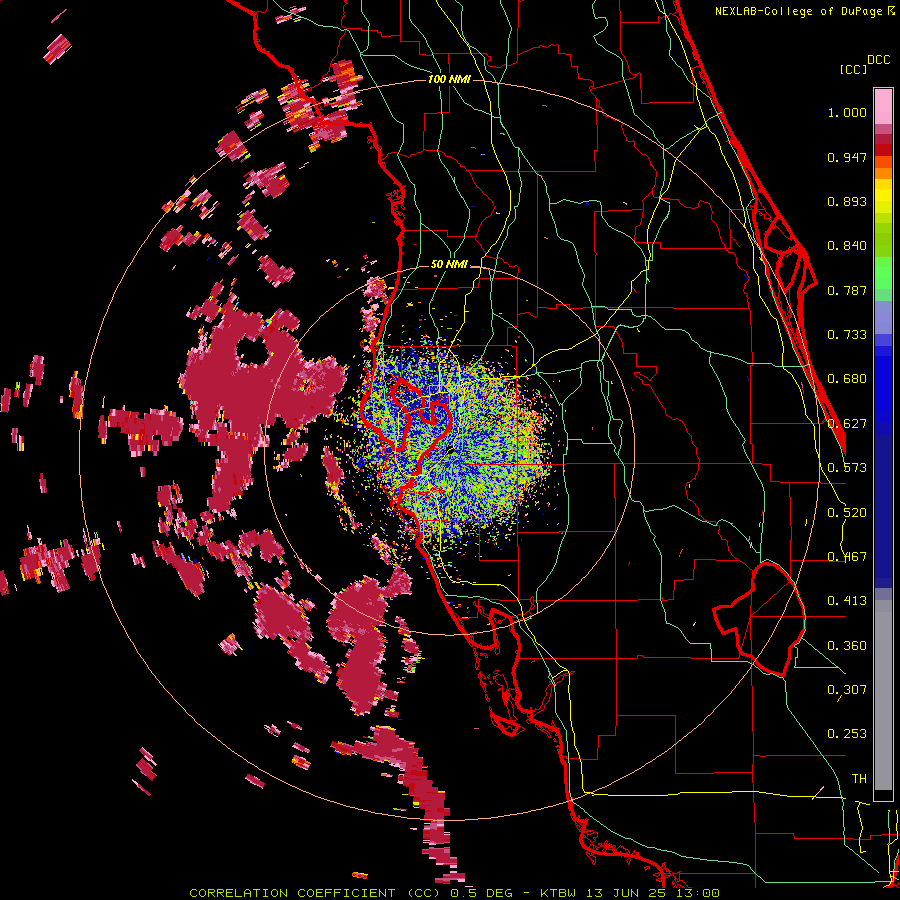Select the 0.573 scale value
This screenshot has height=900, width=900.
[847, 468]
